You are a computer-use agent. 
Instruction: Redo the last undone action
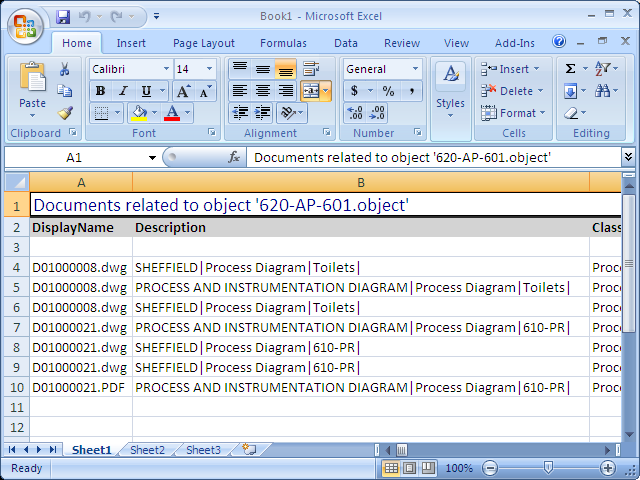[117, 17]
